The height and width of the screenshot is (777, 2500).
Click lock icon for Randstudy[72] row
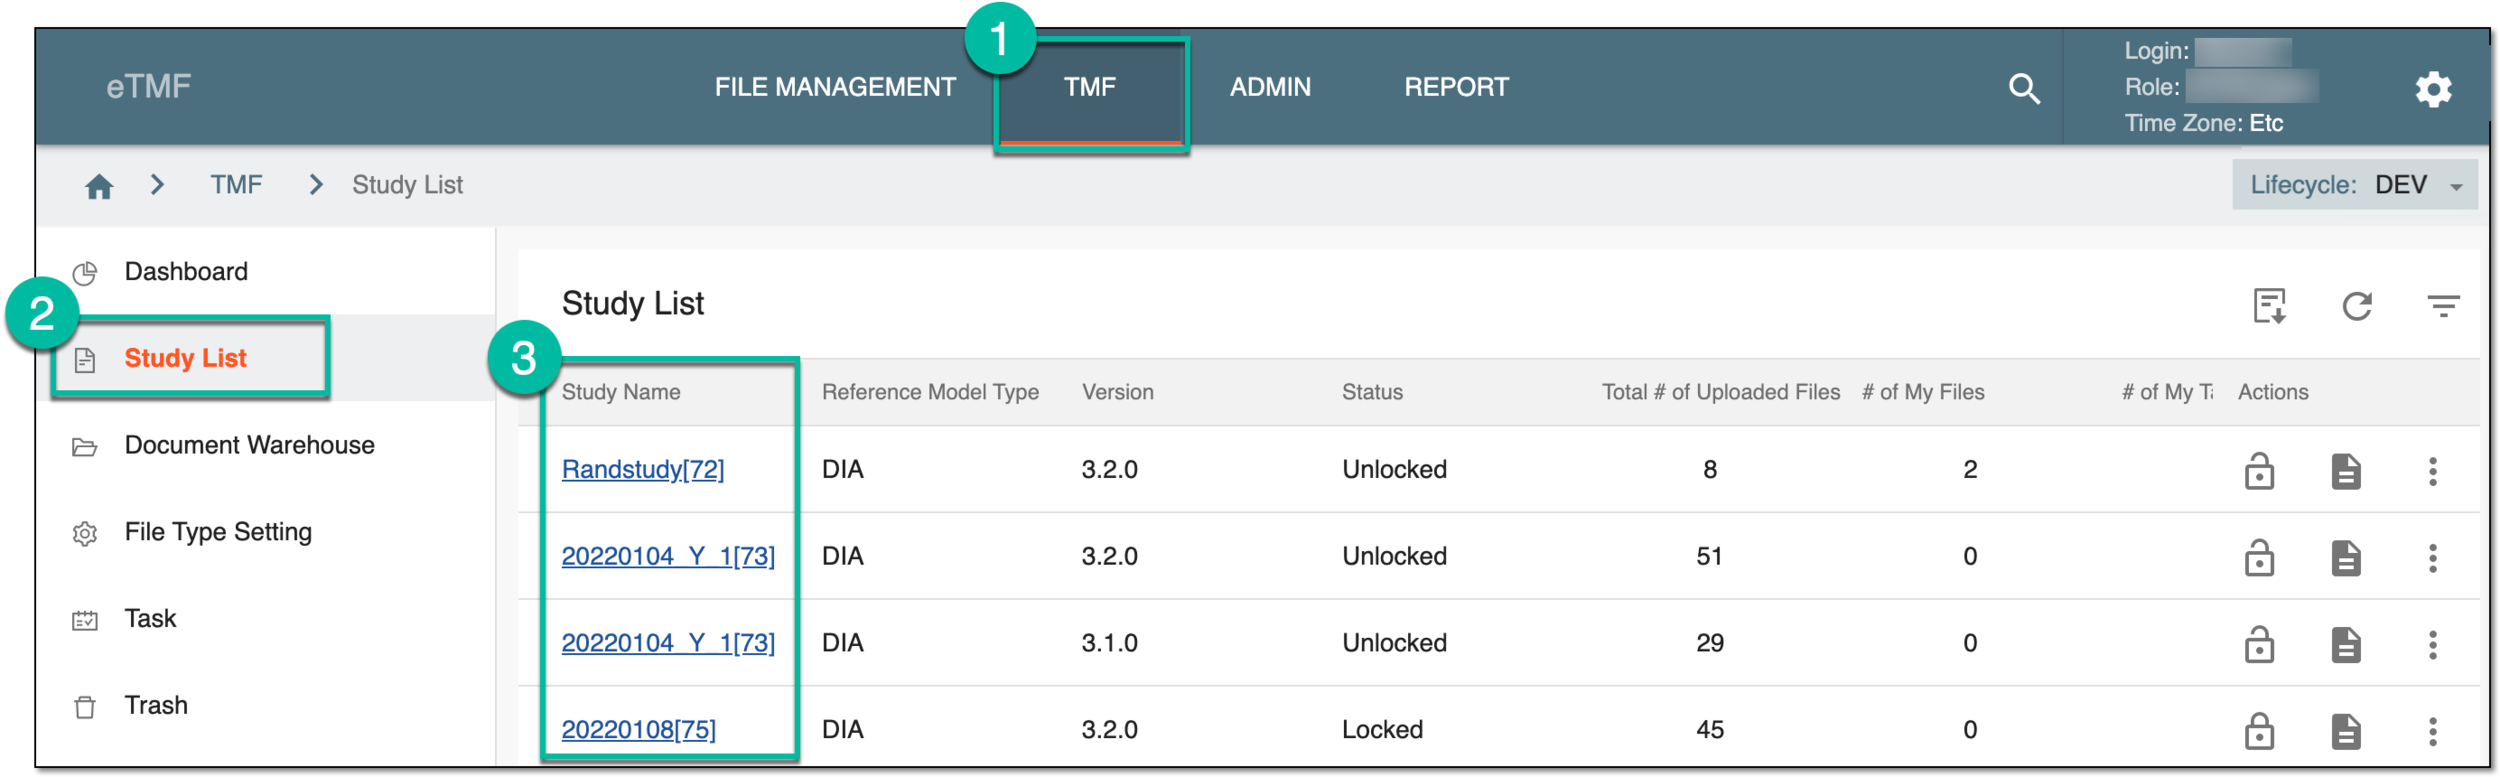coord(2259,471)
